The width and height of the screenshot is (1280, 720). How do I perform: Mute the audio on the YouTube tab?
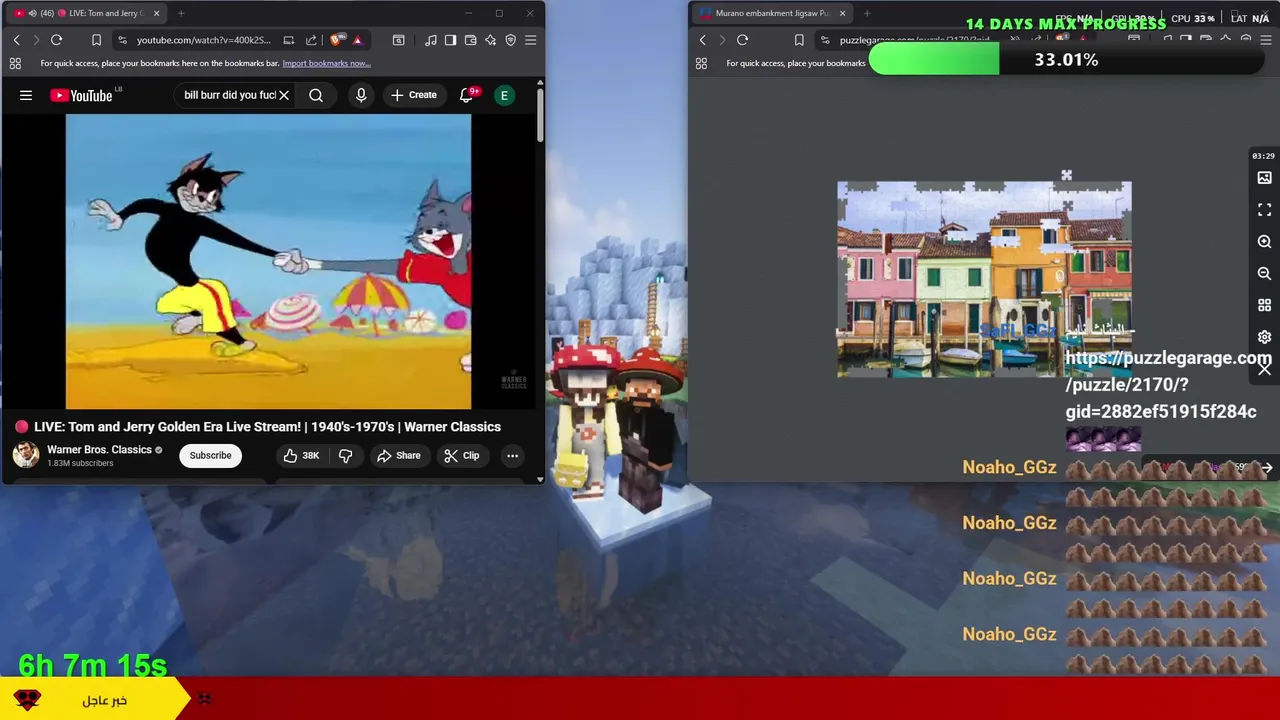point(32,13)
